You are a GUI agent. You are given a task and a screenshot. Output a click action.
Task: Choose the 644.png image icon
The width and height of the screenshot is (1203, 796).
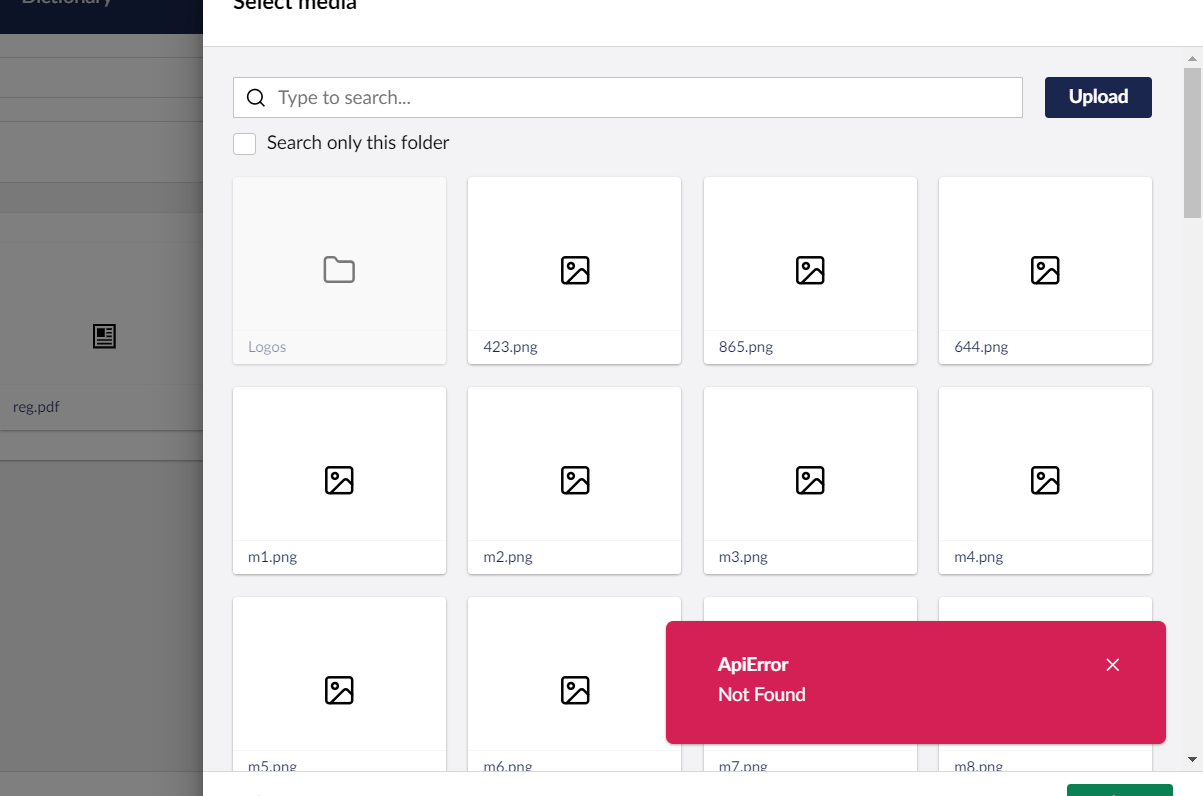click(x=1045, y=270)
